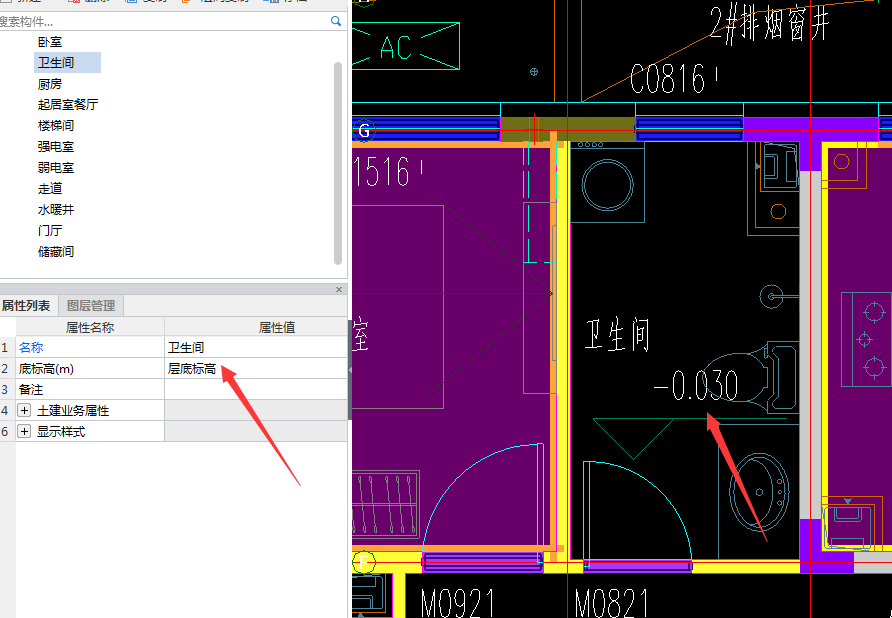Screen dimensions: 892x618
Task: Click the panel collapse handle beside drawing
Action: pos(350,370)
